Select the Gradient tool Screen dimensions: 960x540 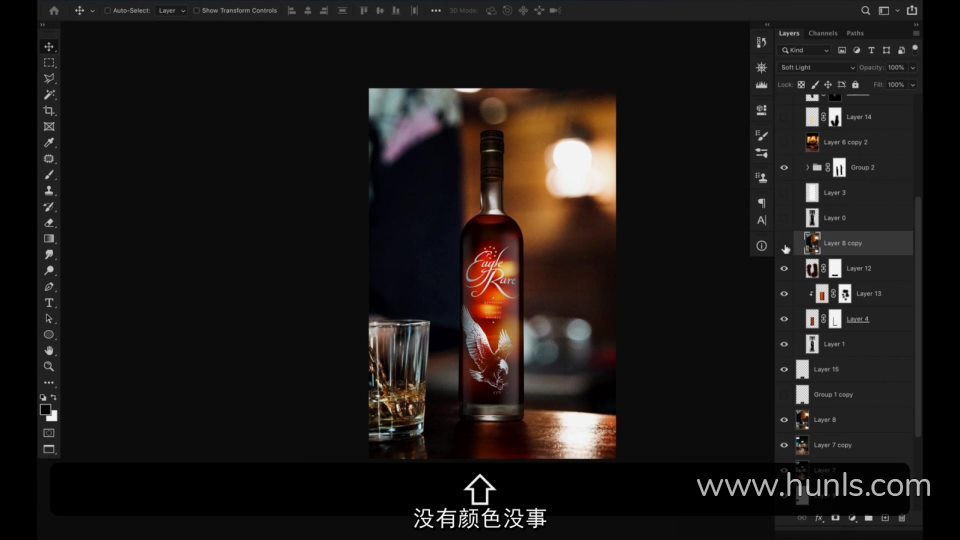49,239
